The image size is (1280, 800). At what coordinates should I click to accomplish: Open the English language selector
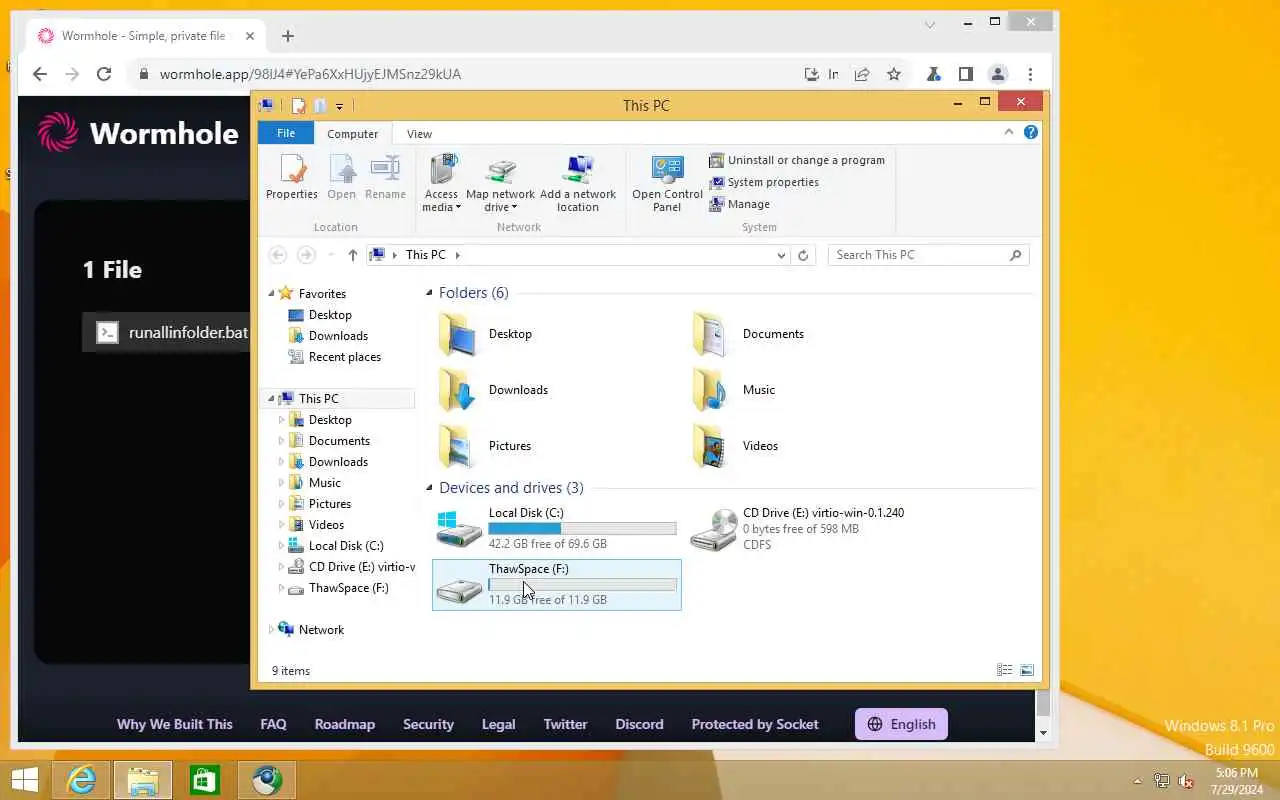point(901,724)
